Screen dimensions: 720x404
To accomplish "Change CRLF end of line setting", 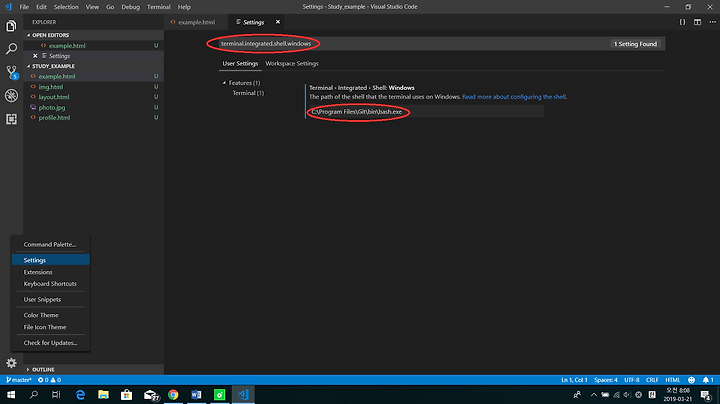I will tap(652, 380).
